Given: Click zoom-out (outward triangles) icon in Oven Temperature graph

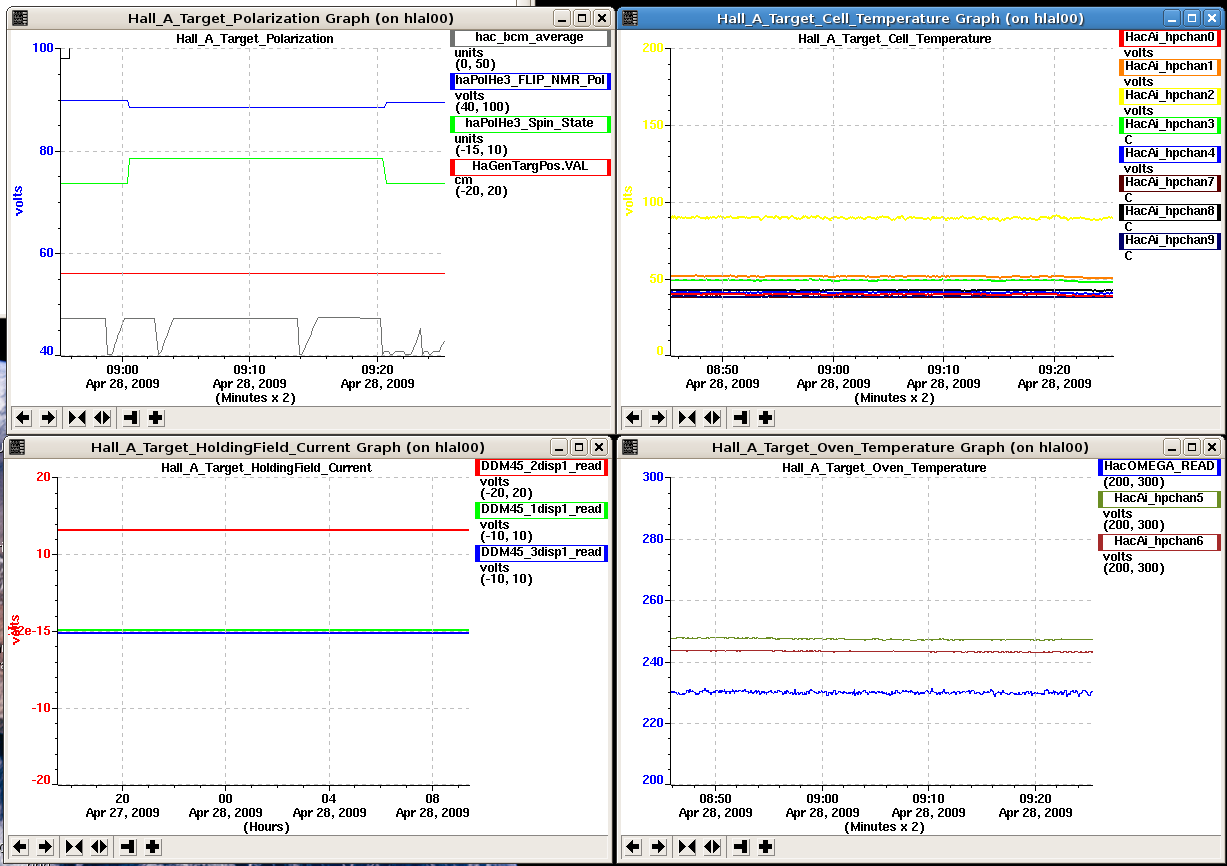Looking at the screenshot, I should coord(712,847).
